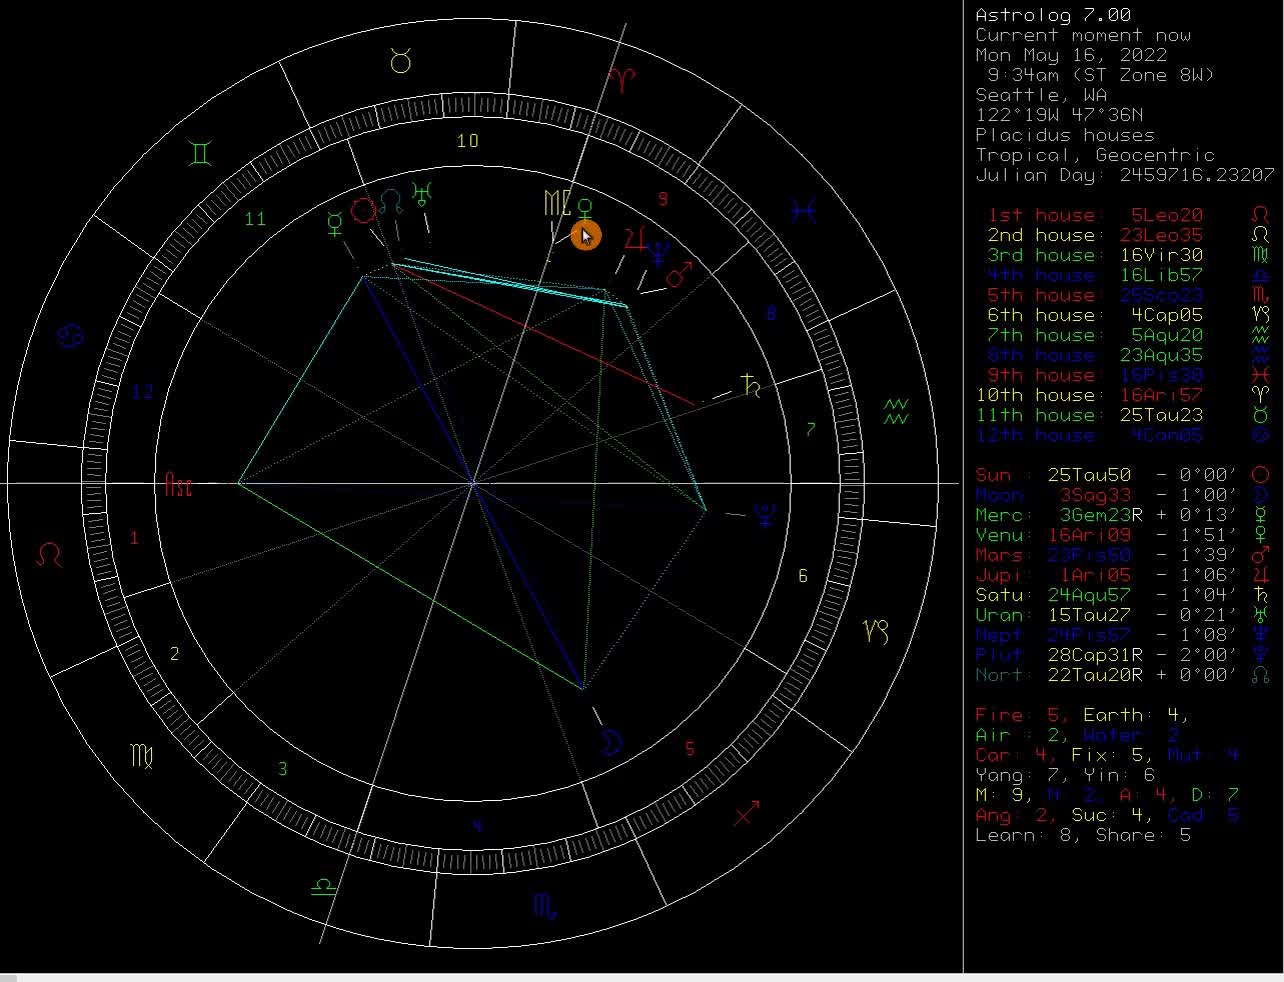Select the Aquarius sign glyph on the wheel
1284x982 pixels.
[896, 411]
